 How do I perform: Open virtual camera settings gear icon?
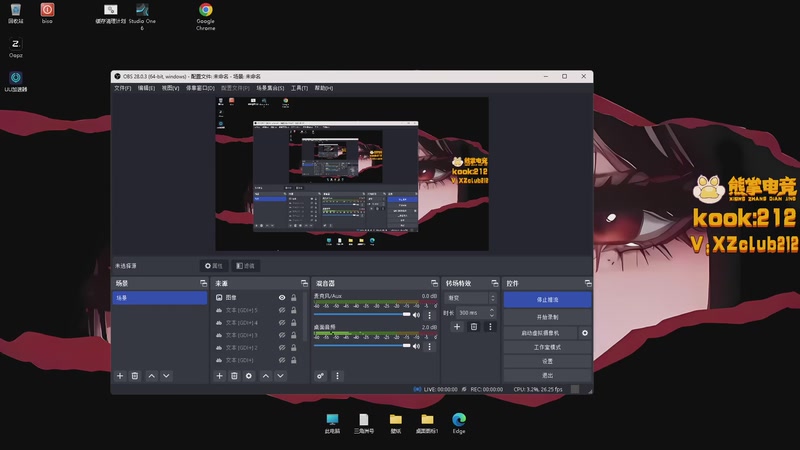click(585, 333)
